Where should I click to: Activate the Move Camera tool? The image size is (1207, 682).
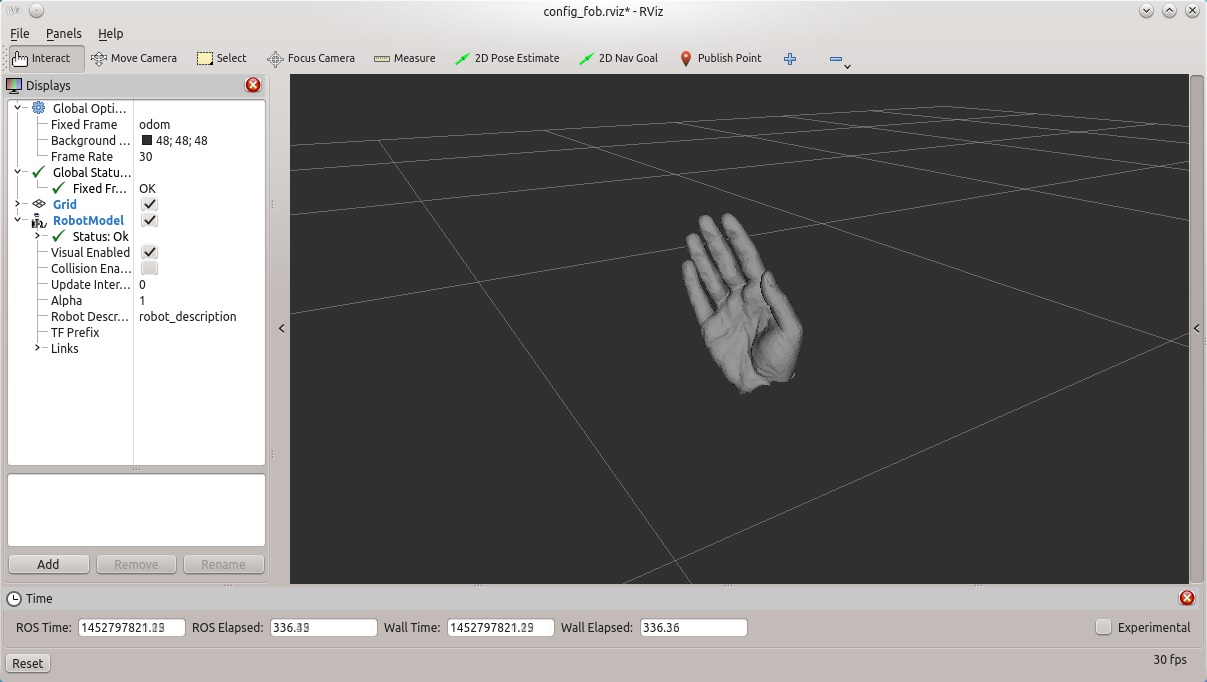point(134,58)
